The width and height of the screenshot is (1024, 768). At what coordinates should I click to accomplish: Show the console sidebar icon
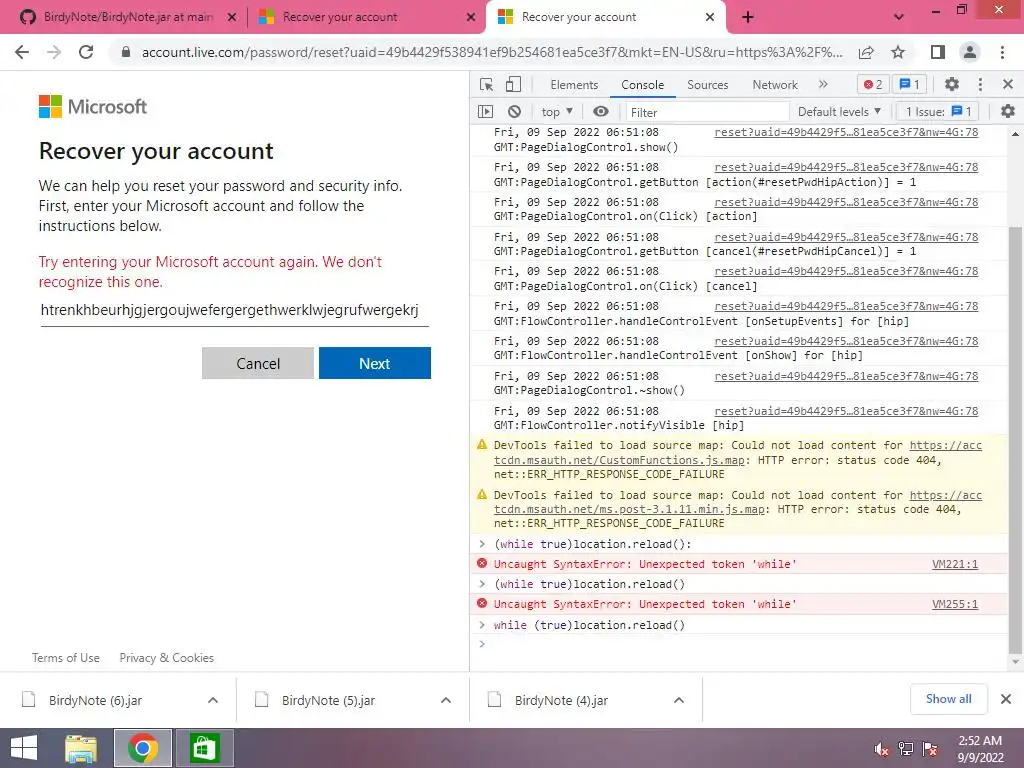[485, 112]
